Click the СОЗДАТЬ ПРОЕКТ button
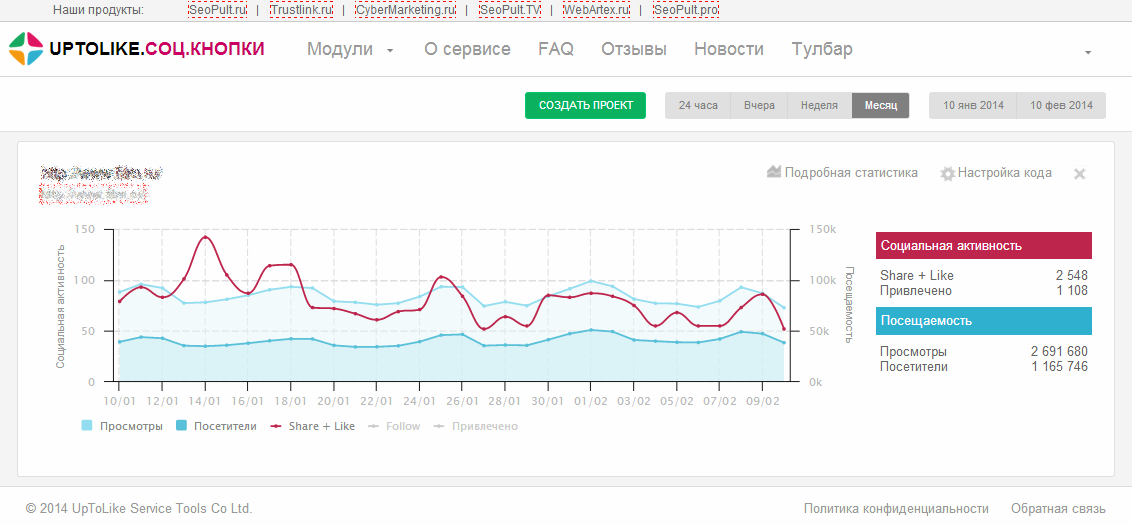1132x525 pixels. tap(585, 105)
